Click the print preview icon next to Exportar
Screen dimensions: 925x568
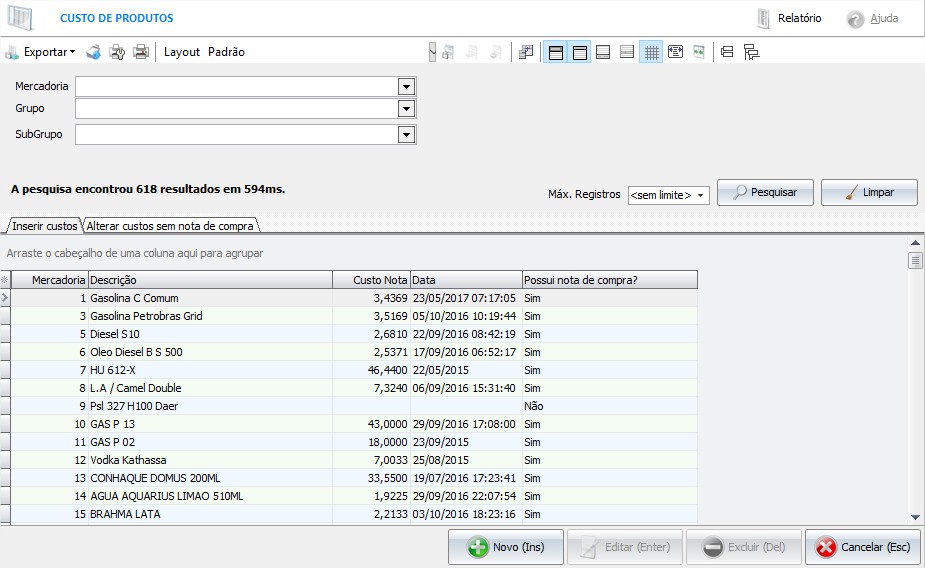pos(93,52)
